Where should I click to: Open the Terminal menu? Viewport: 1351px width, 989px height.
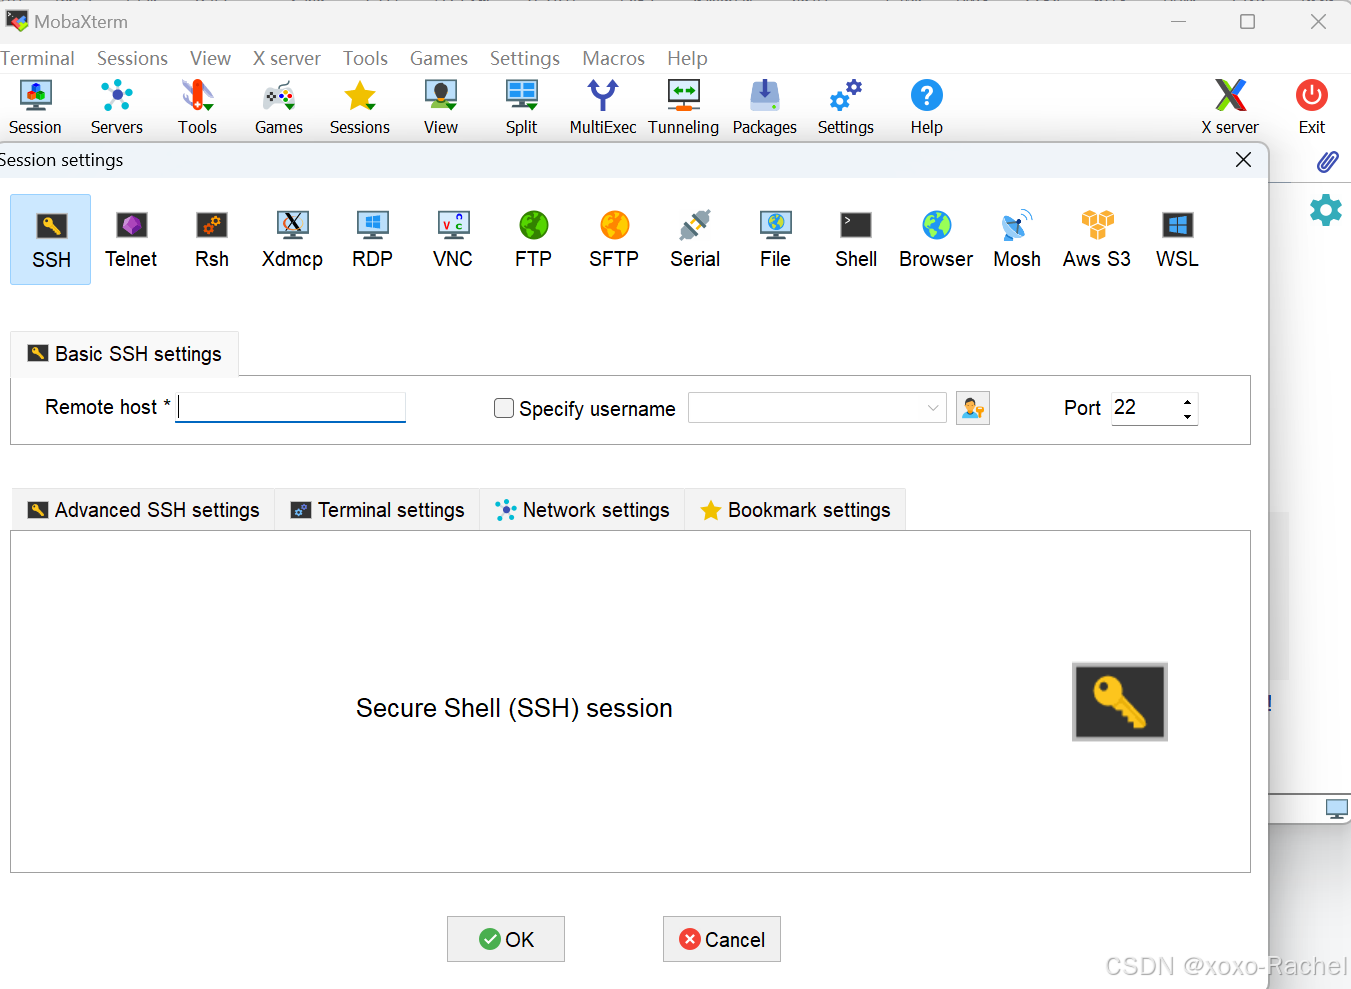37,58
